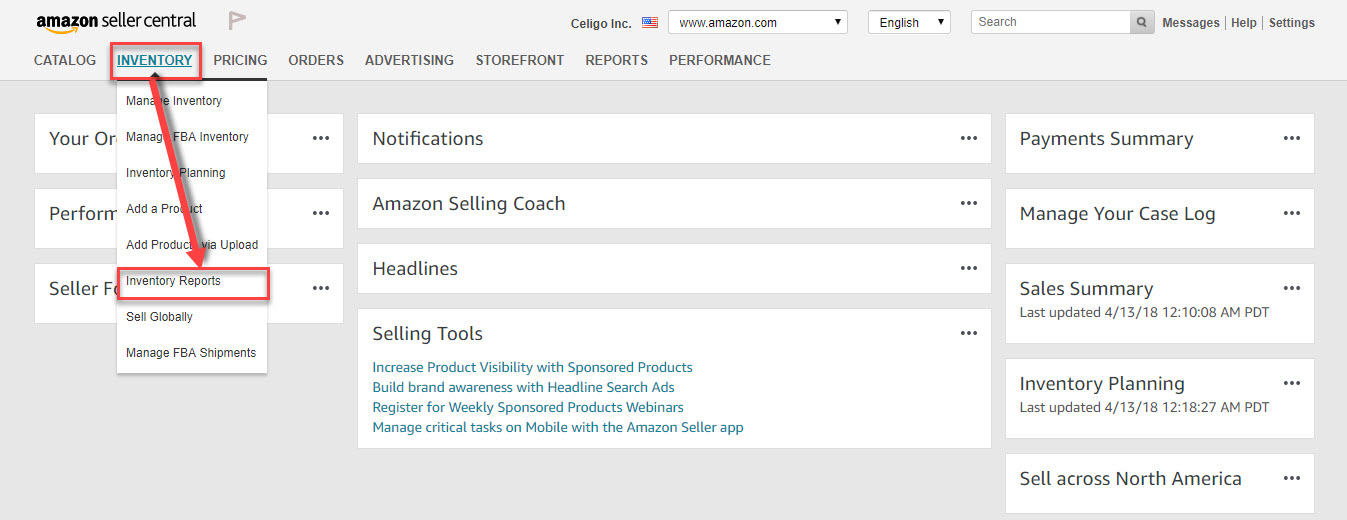This screenshot has width=1347, height=520.
Task: Open the Messages link
Action: (1191, 23)
